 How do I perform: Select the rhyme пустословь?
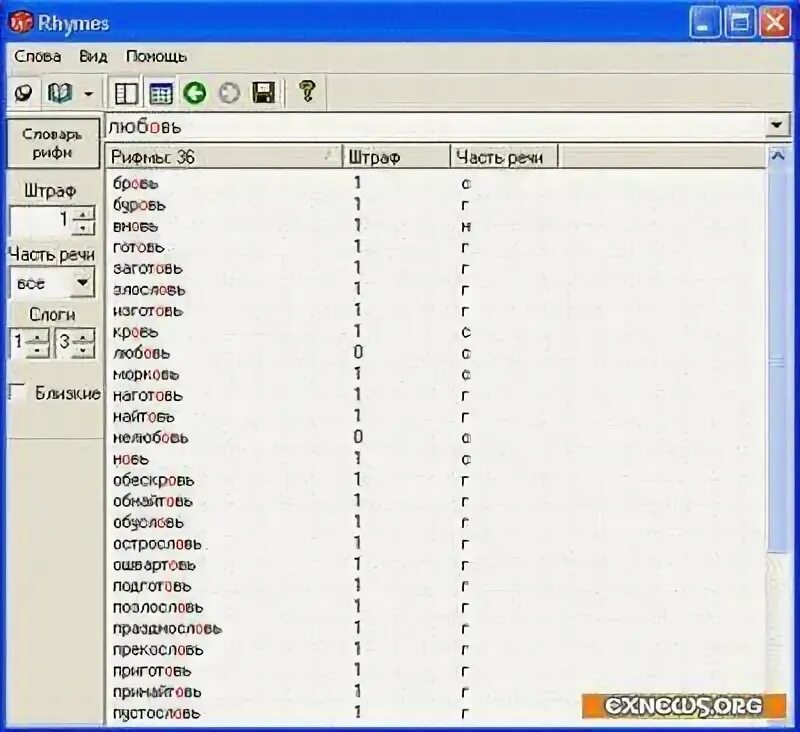click(x=156, y=714)
